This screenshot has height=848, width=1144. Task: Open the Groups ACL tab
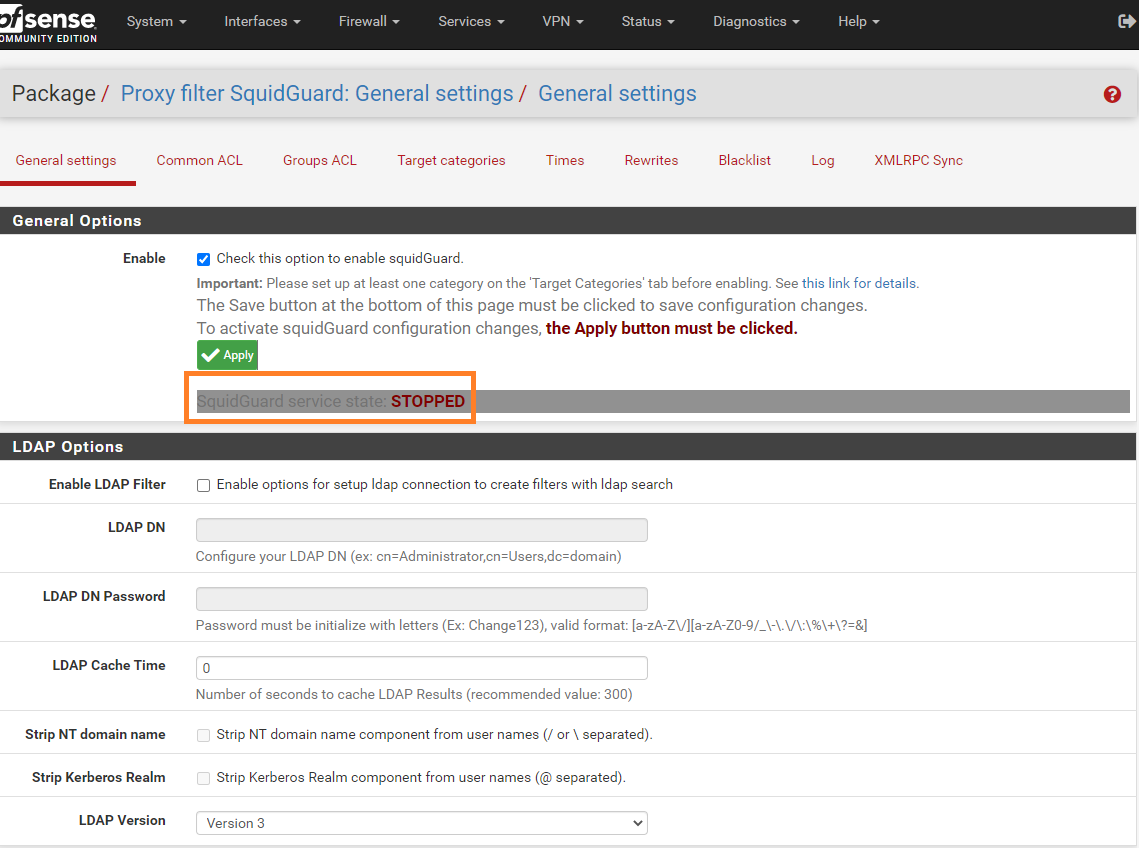(x=320, y=161)
